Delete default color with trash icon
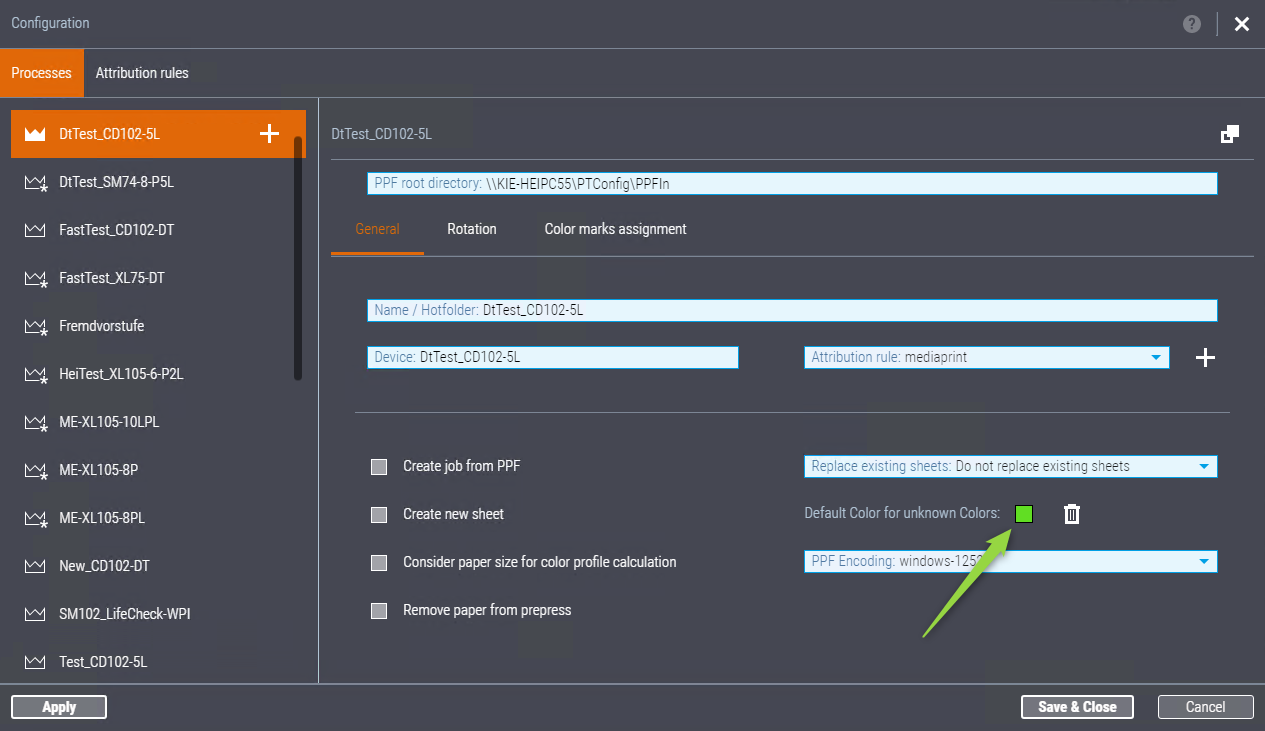Image resolution: width=1265 pixels, height=731 pixels. point(1071,514)
